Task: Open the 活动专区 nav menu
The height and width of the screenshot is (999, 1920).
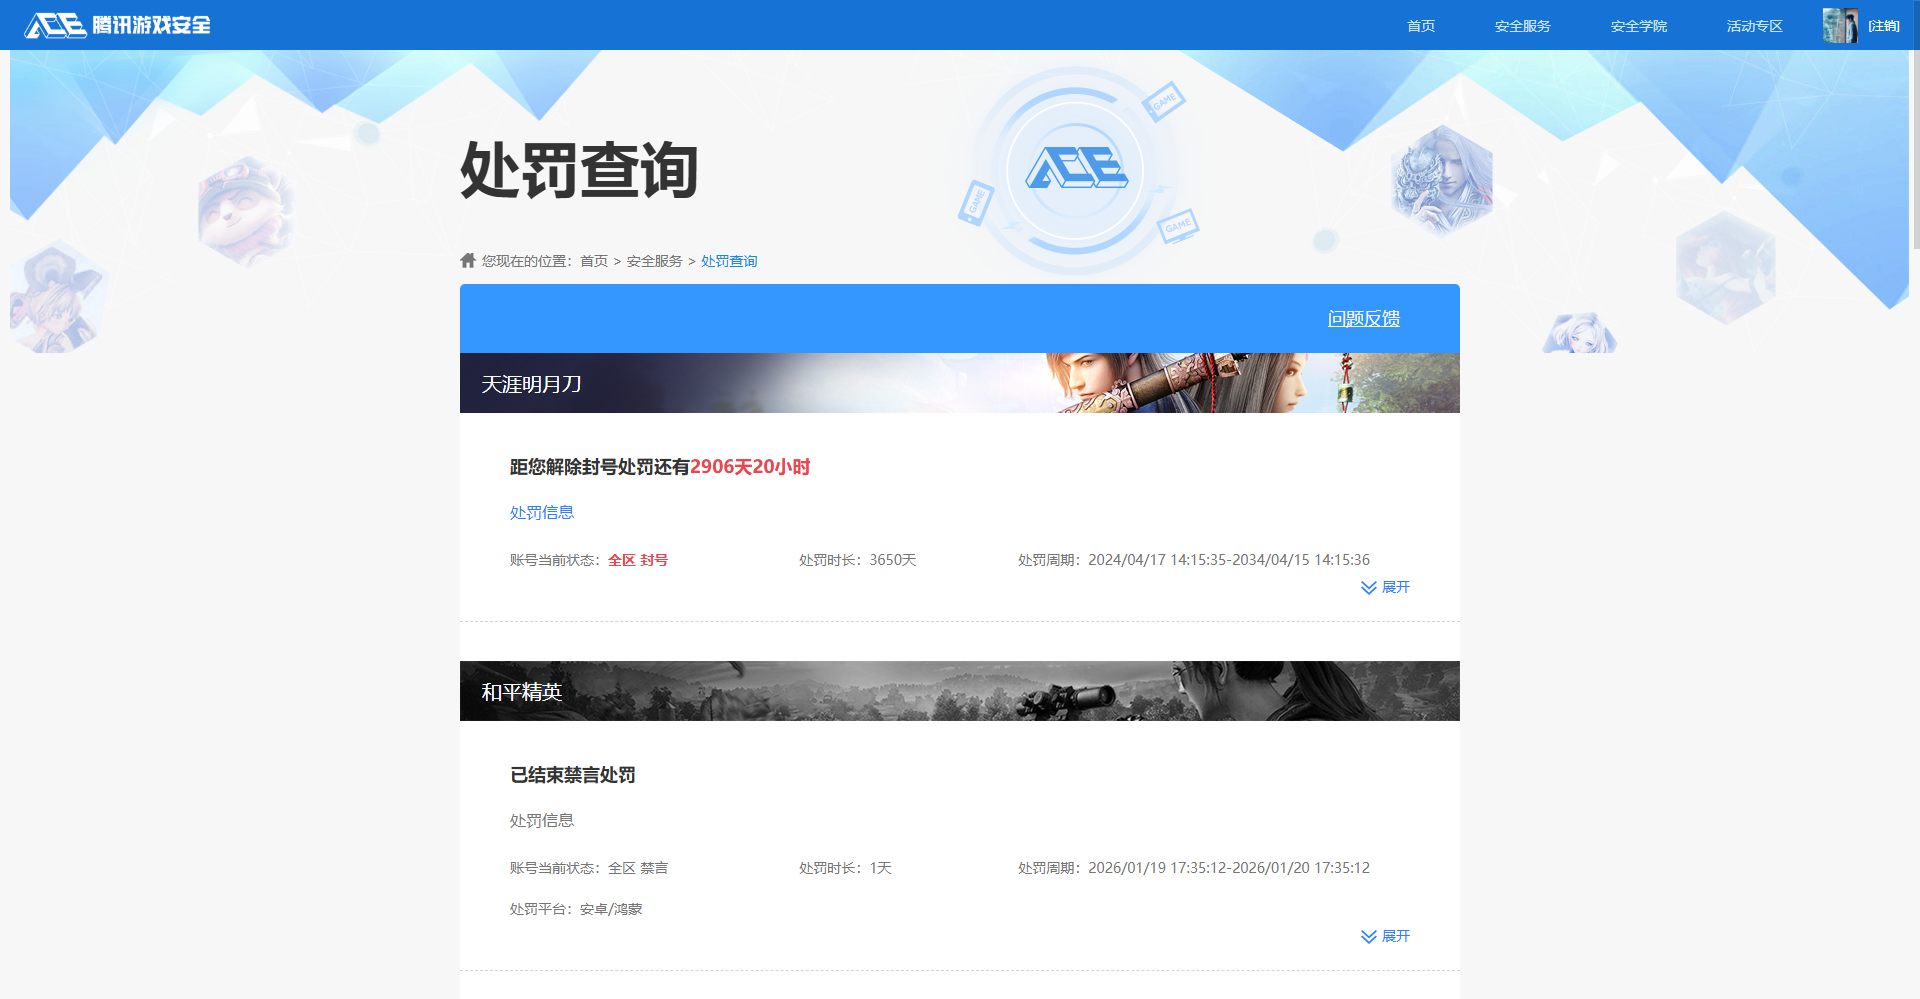Action: click(x=1754, y=26)
